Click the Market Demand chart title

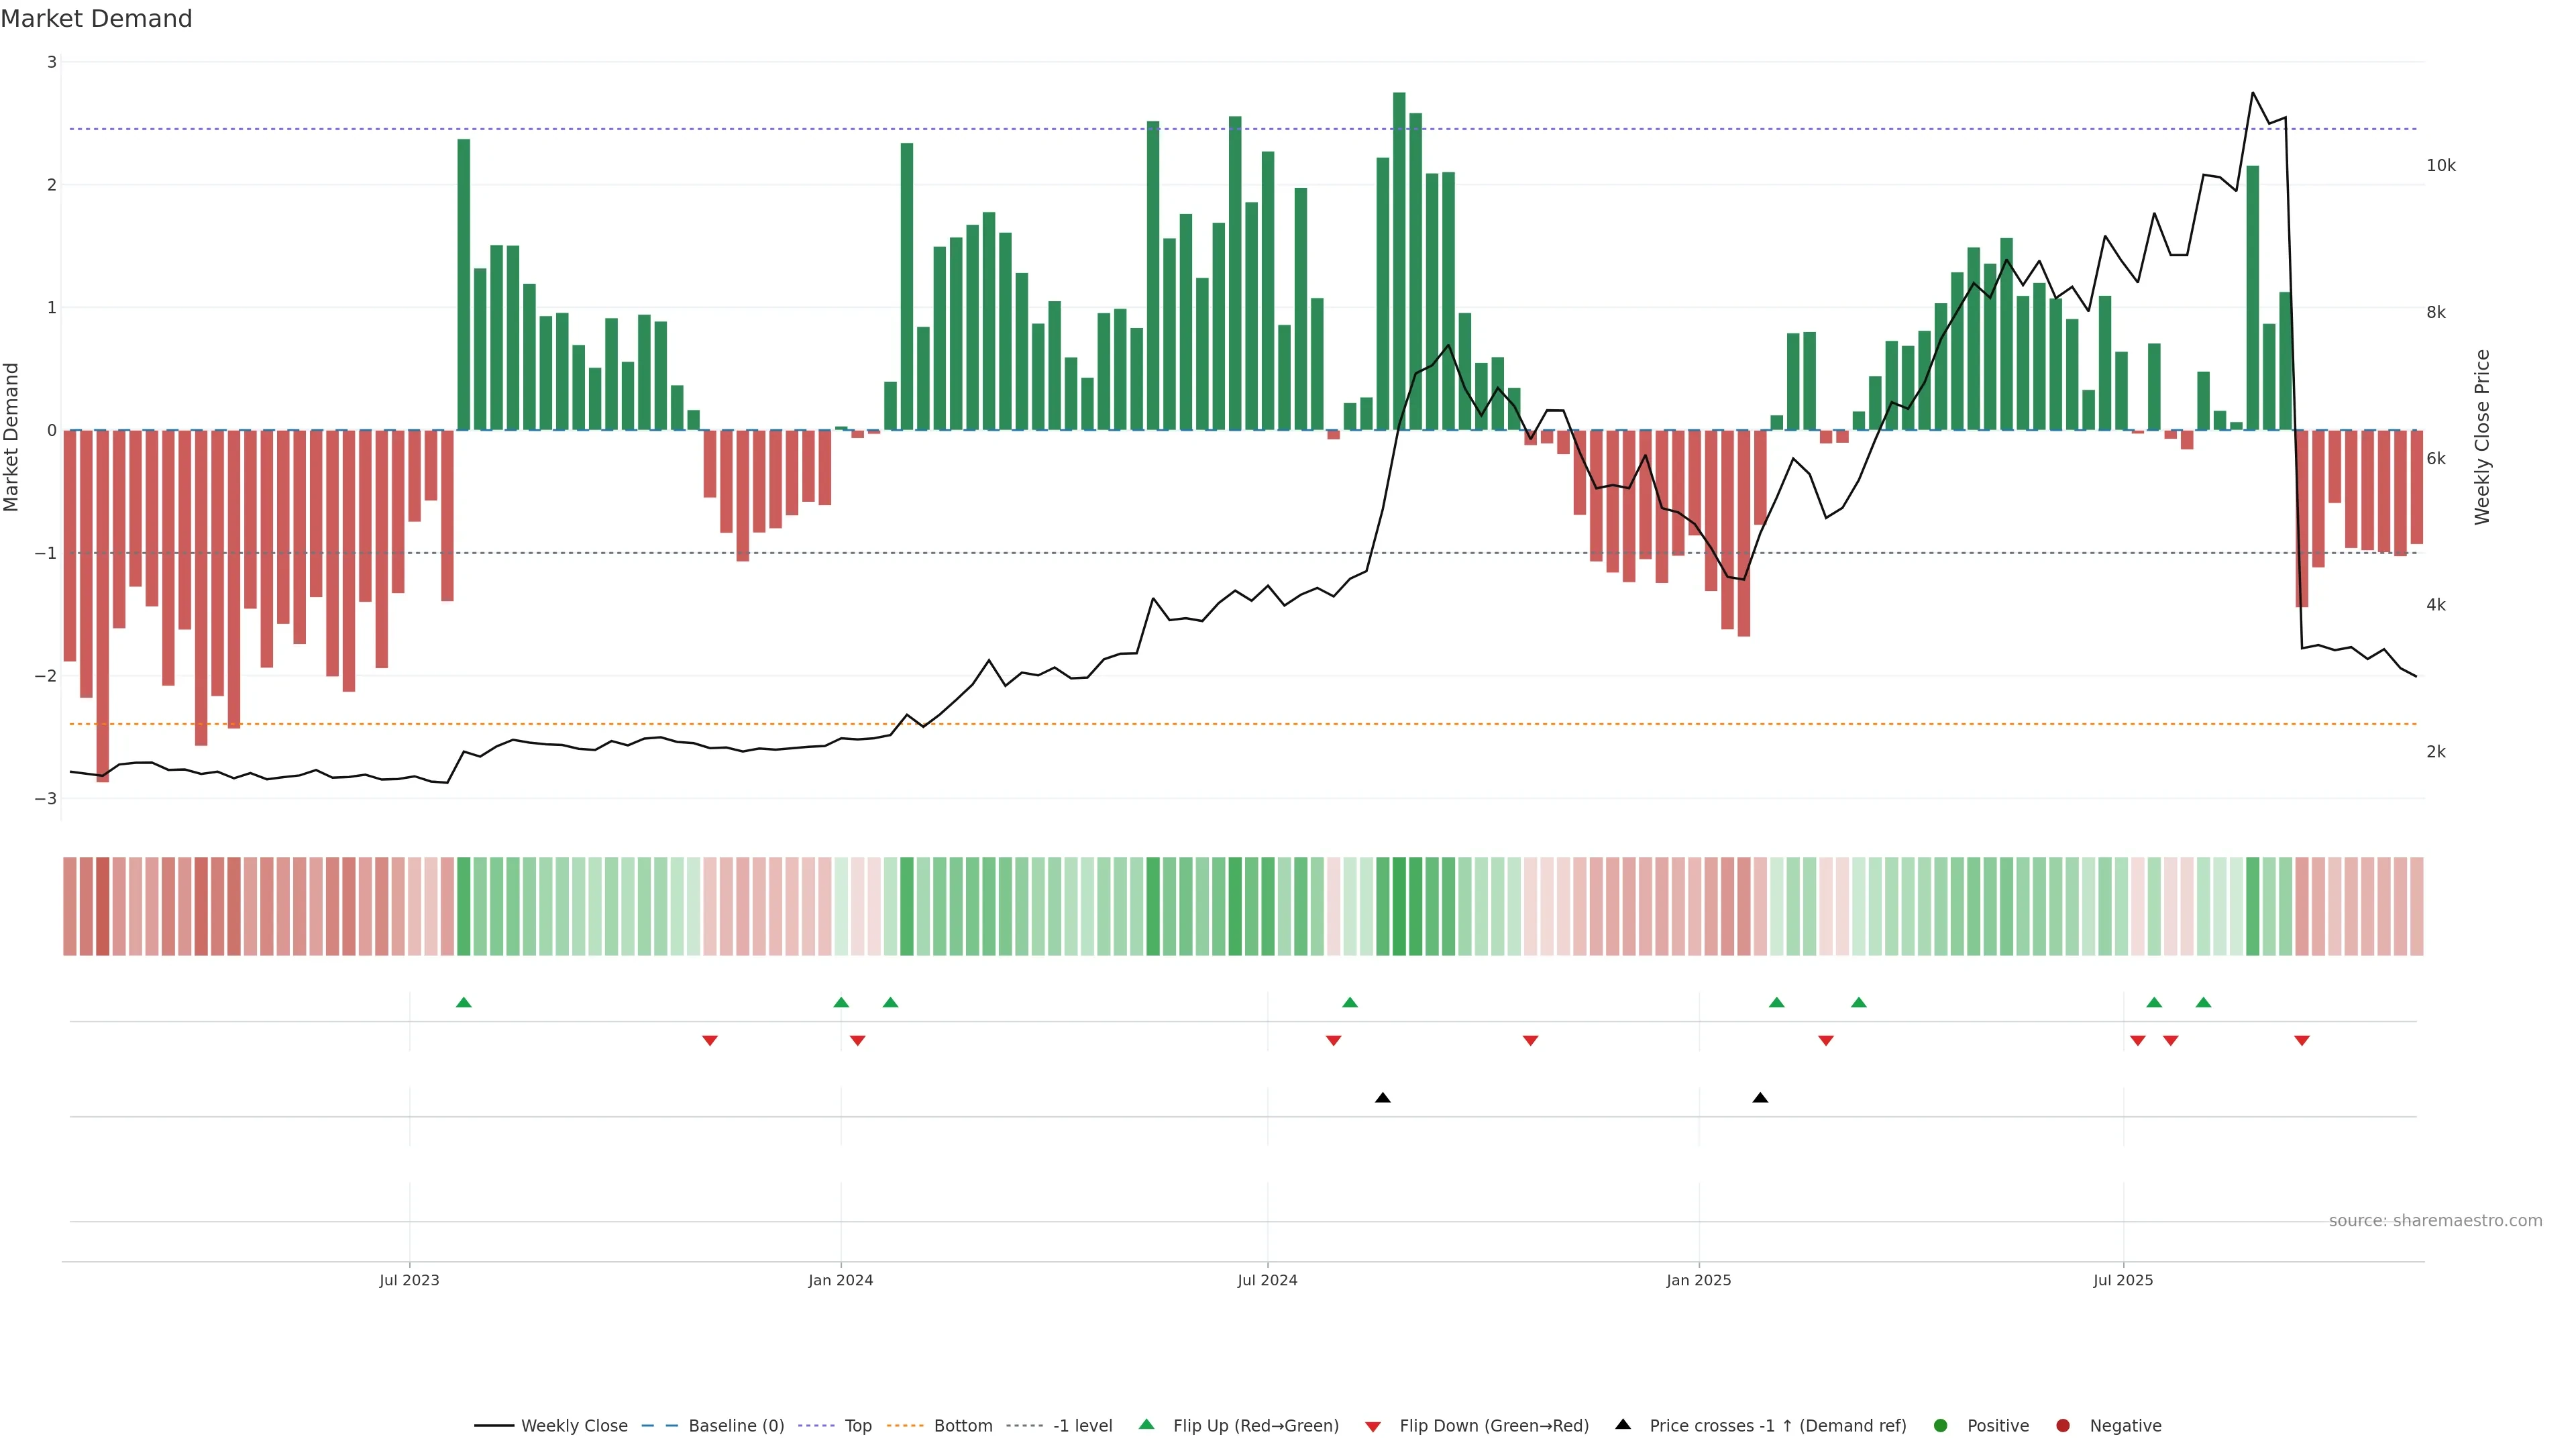click(x=96, y=19)
